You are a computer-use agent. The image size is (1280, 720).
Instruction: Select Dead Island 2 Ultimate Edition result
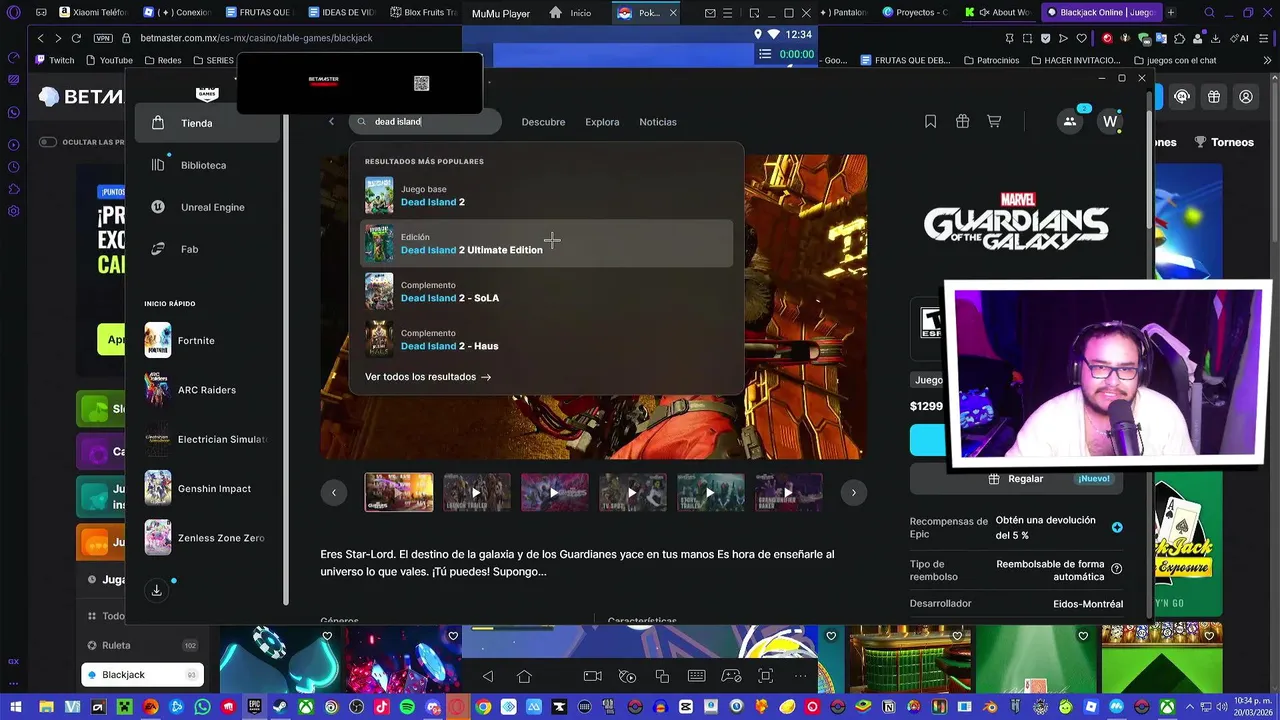(x=546, y=244)
